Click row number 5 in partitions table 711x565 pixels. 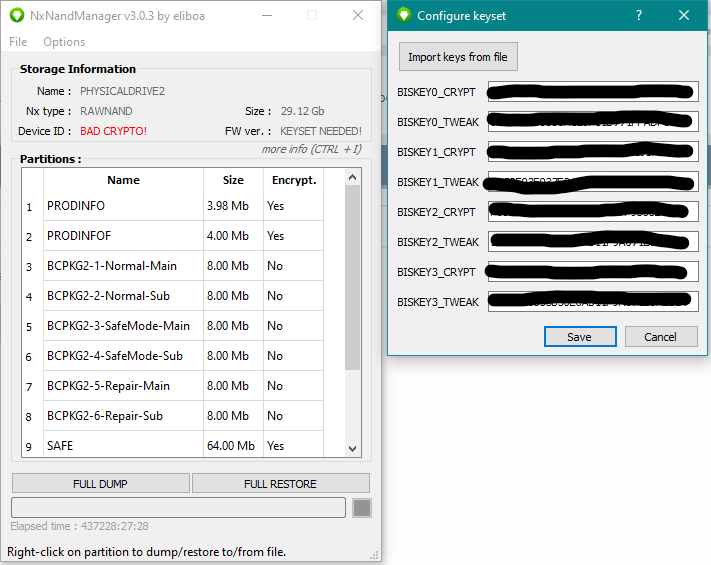pyautogui.click(x=29, y=326)
